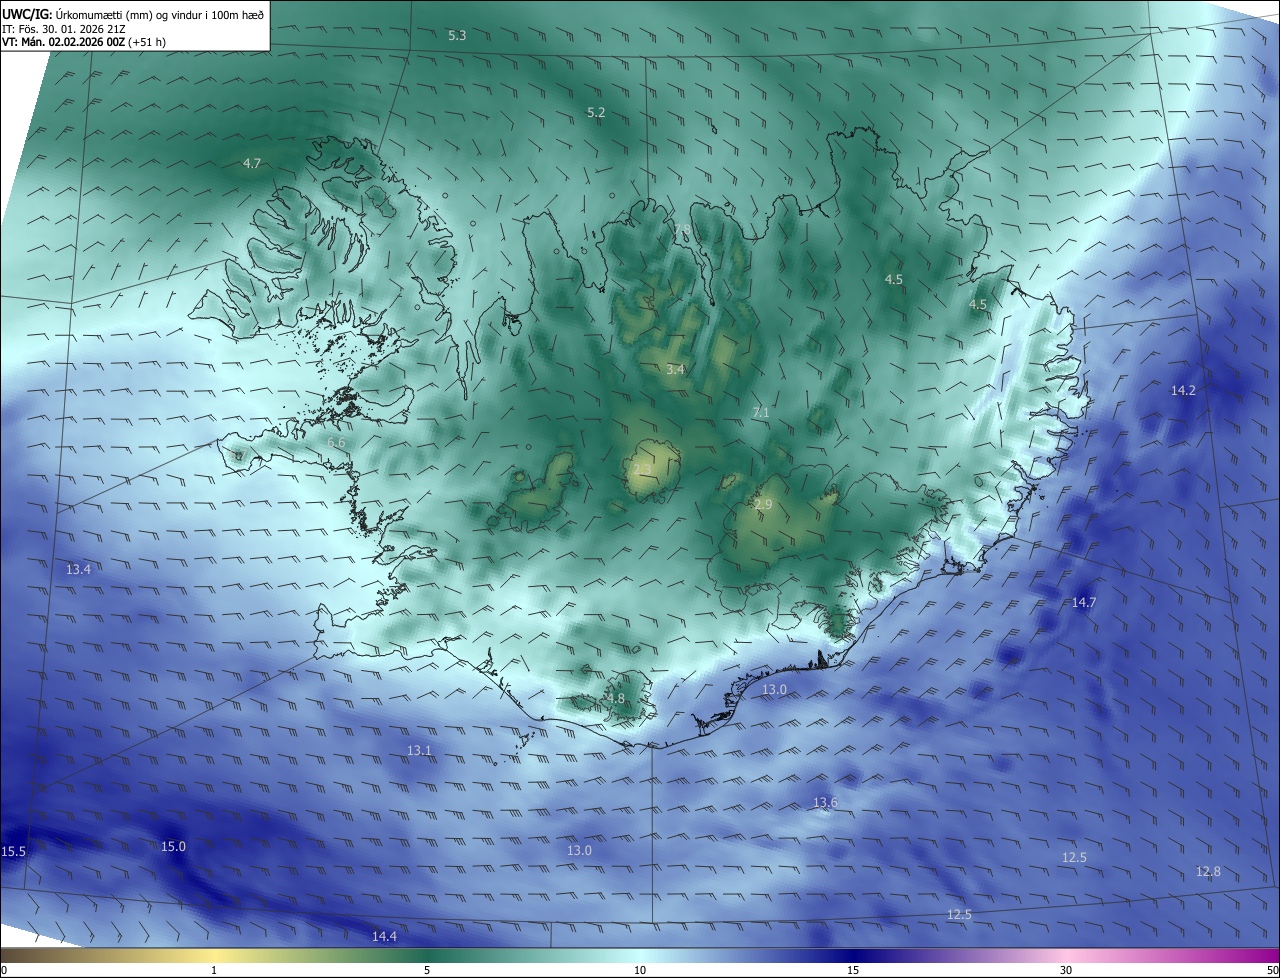This screenshot has width=1280, height=978.
Task: Select the 15.5 value label
Action: click(x=14, y=851)
